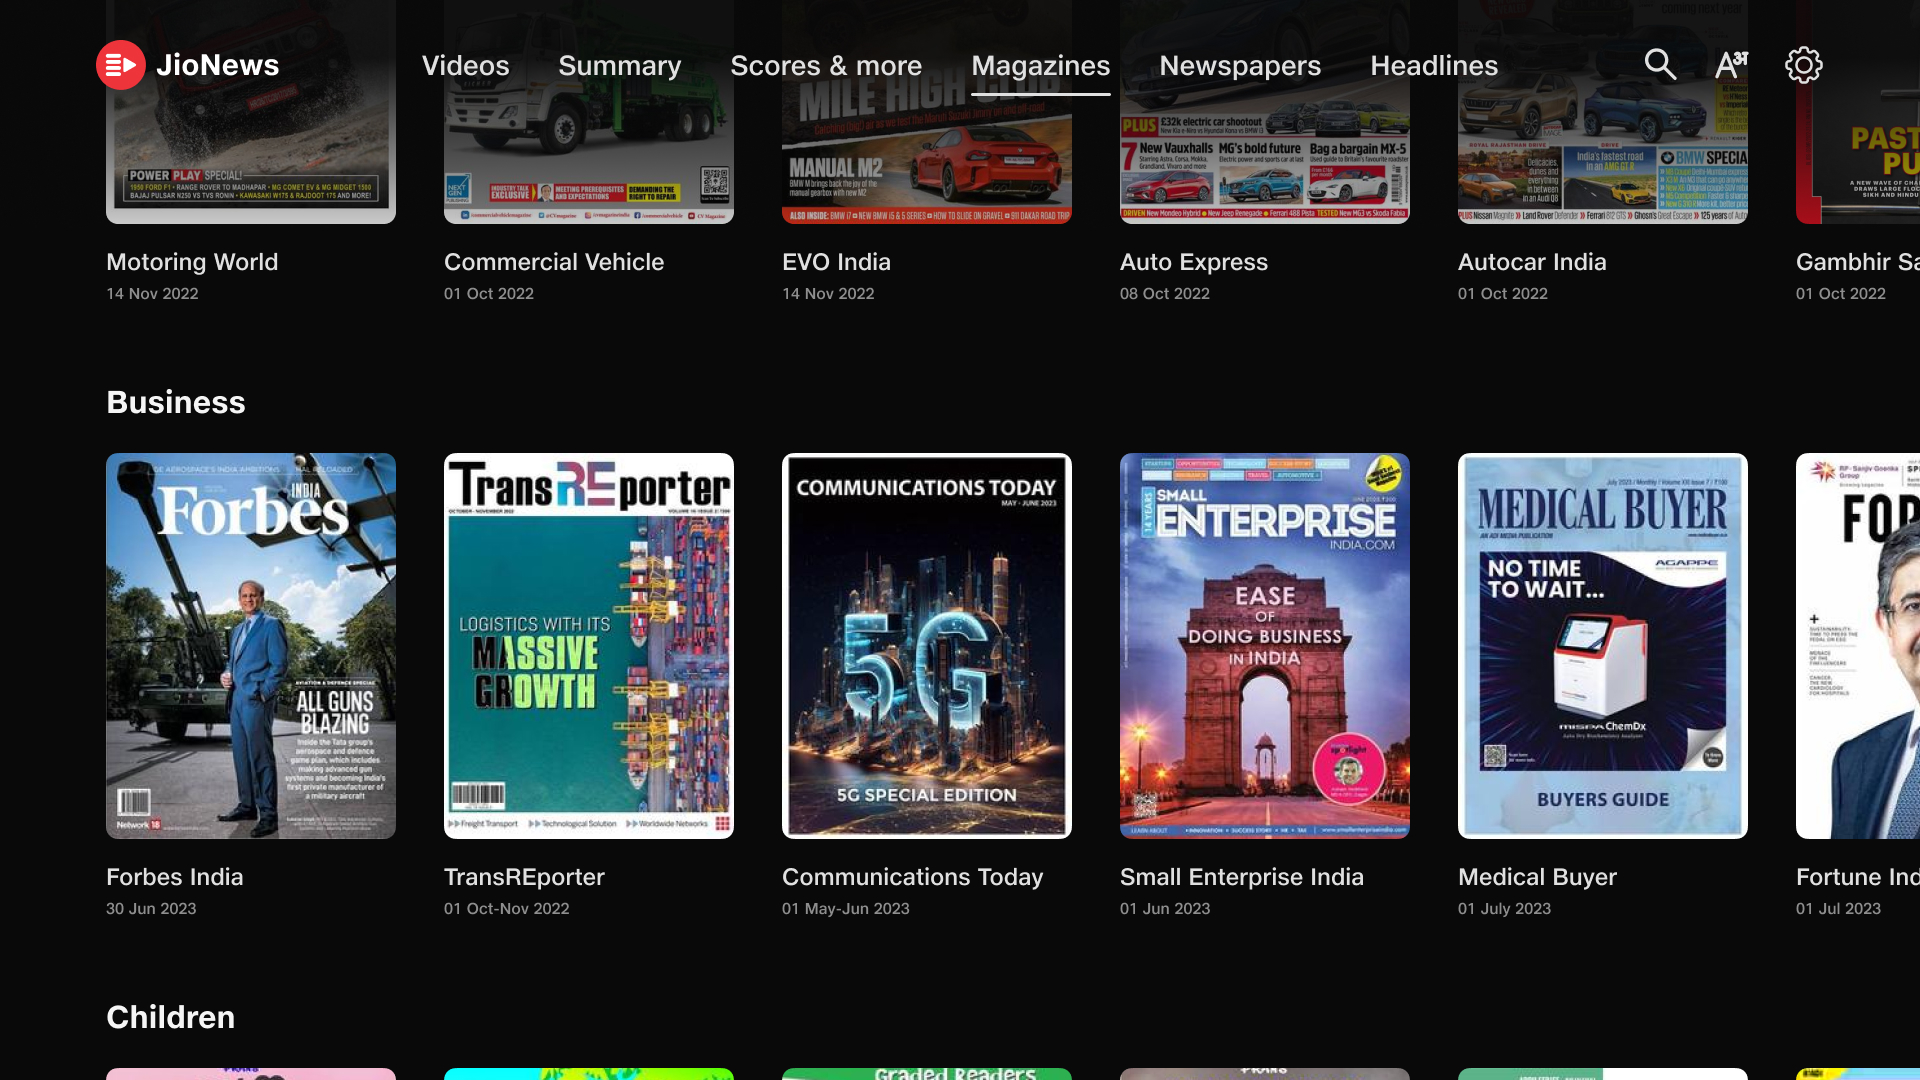Click the Medical Buyer title text
Viewport: 1920px width, 1080px height.
[1537, 877]
